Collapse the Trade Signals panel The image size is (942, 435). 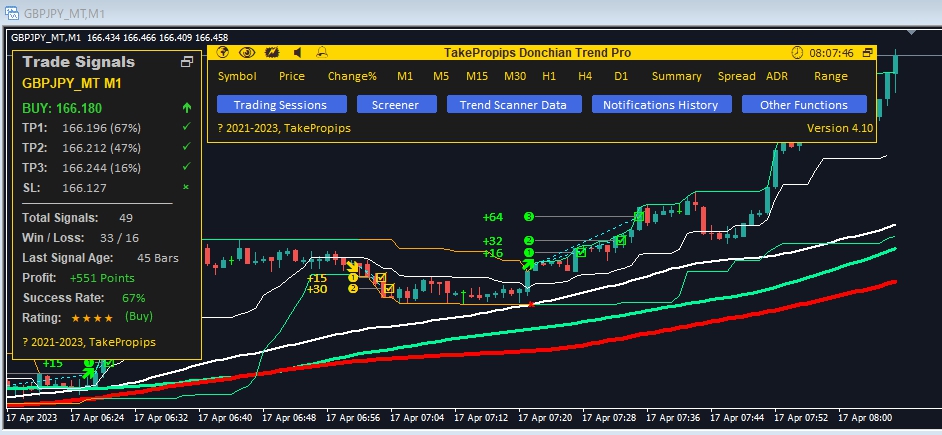tap(187, 61)
